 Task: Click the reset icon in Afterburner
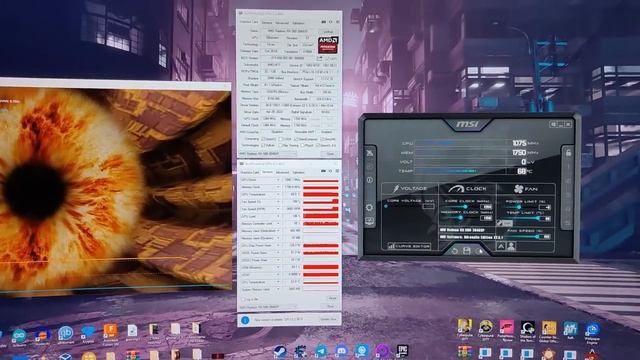(455, 251)
